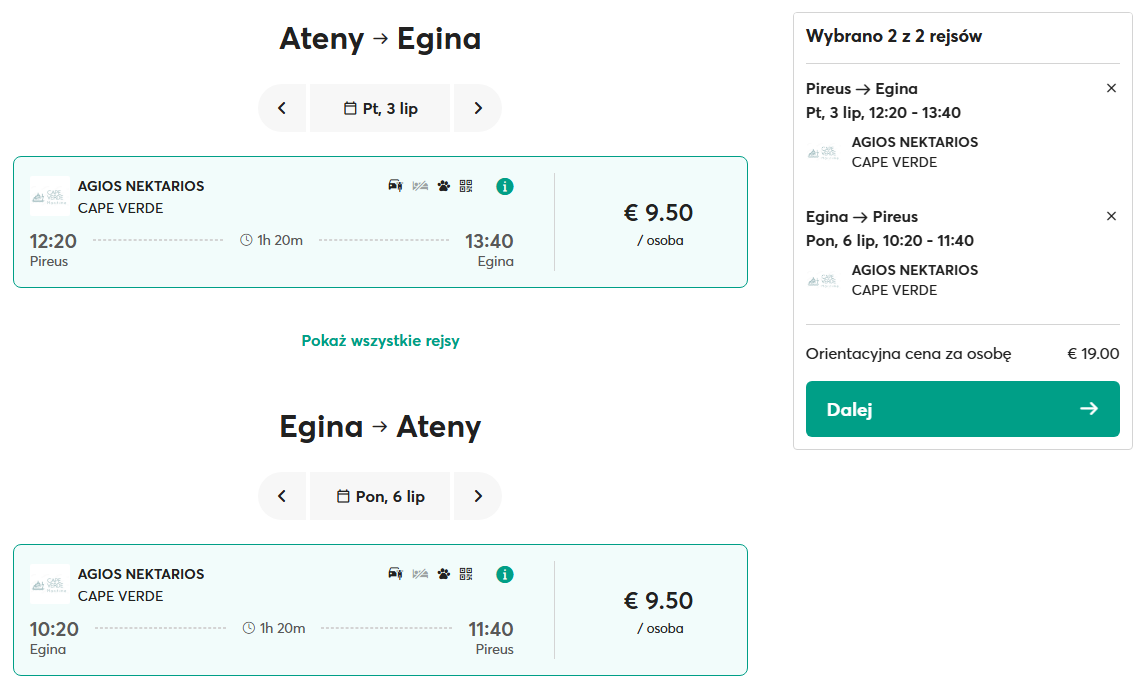Click the vehicle icon on outbound ferry card
This screenshot has width=1144, height=682.
coord(395,186)
